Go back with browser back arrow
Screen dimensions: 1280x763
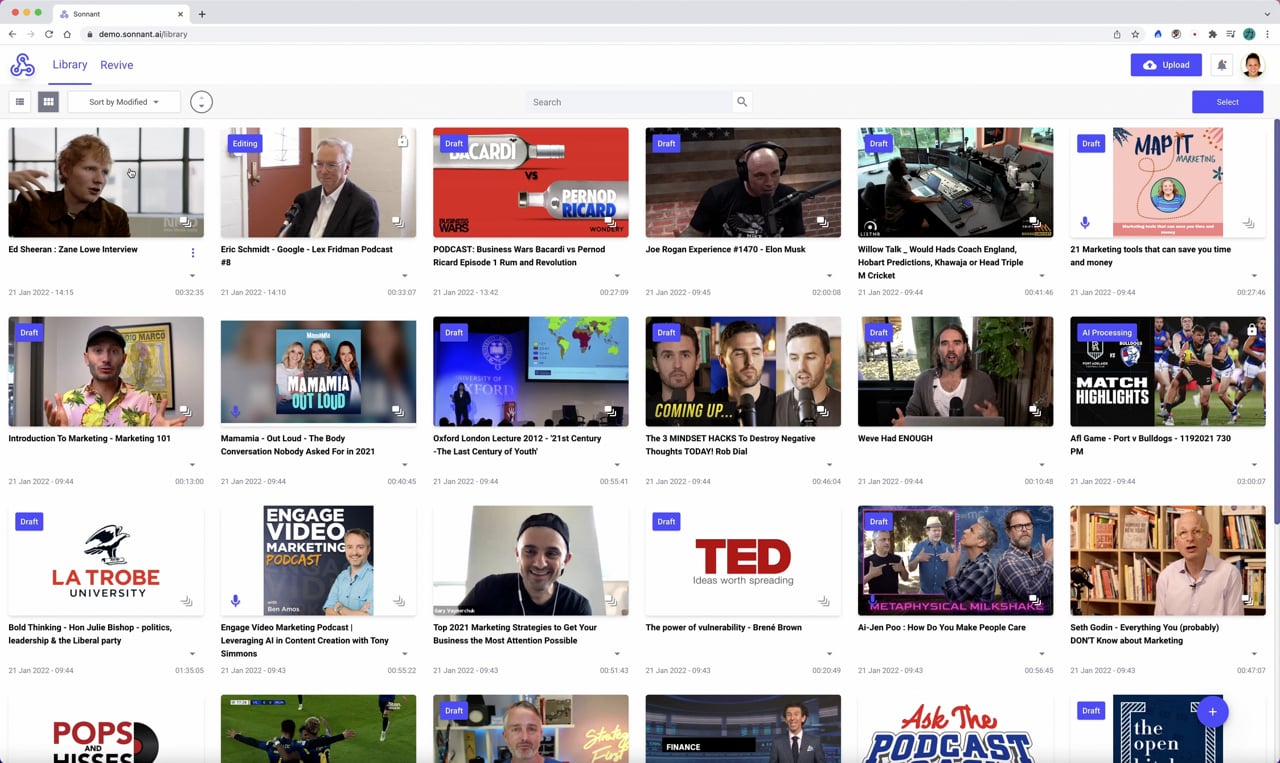point(12,34)
